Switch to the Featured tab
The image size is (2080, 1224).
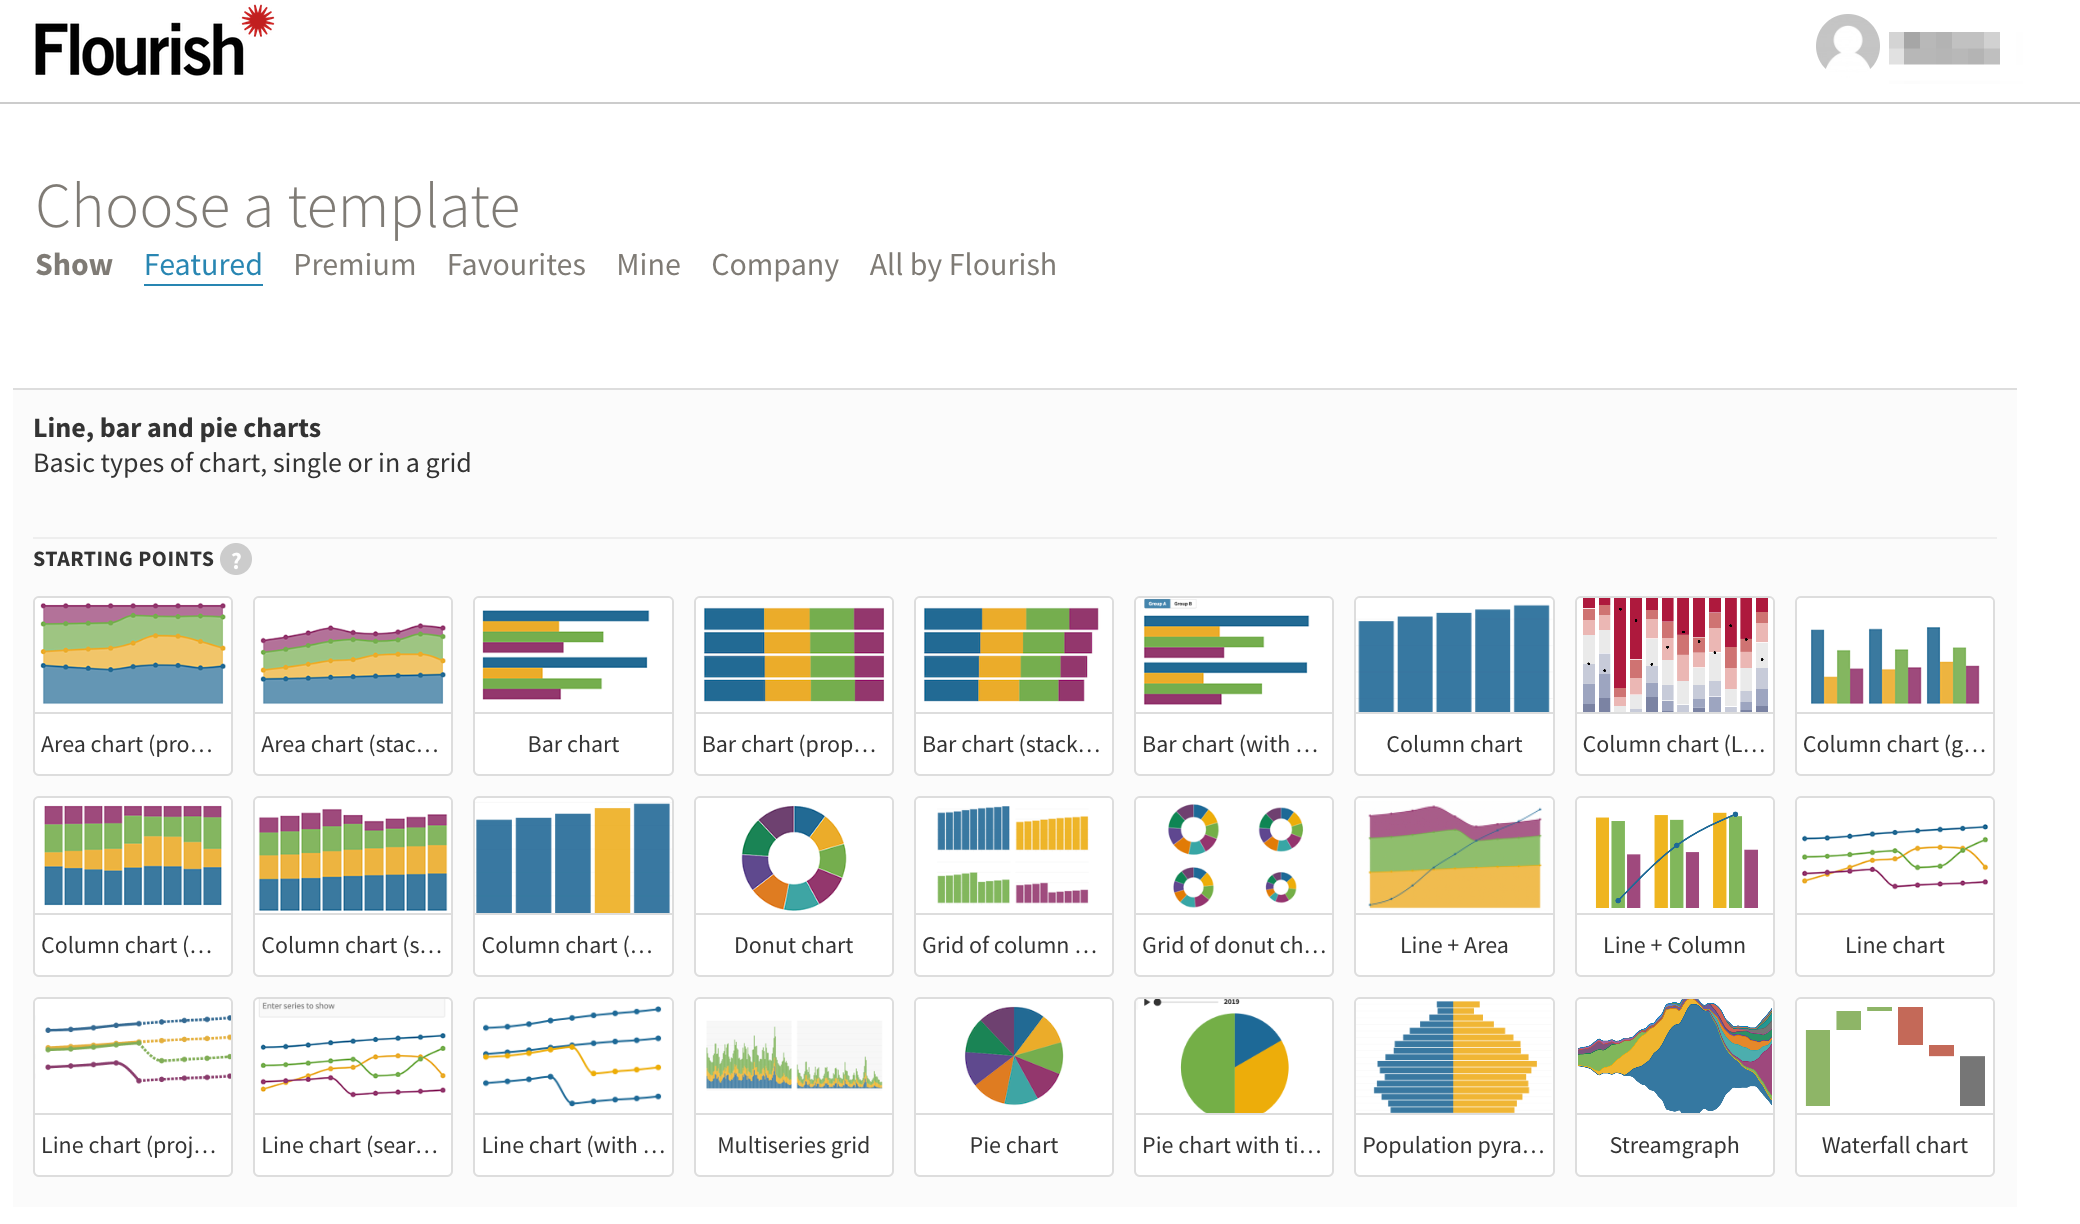tap(203, 265)
